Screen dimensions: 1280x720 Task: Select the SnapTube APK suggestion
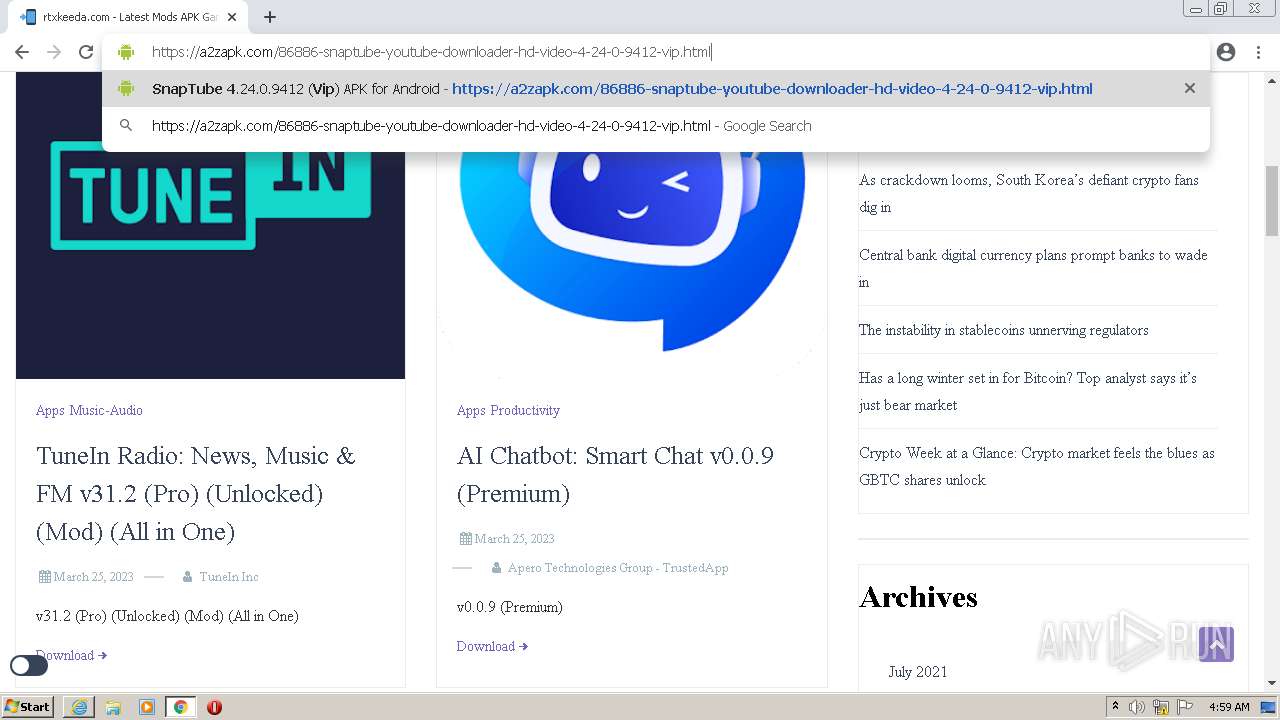[655, 88]
